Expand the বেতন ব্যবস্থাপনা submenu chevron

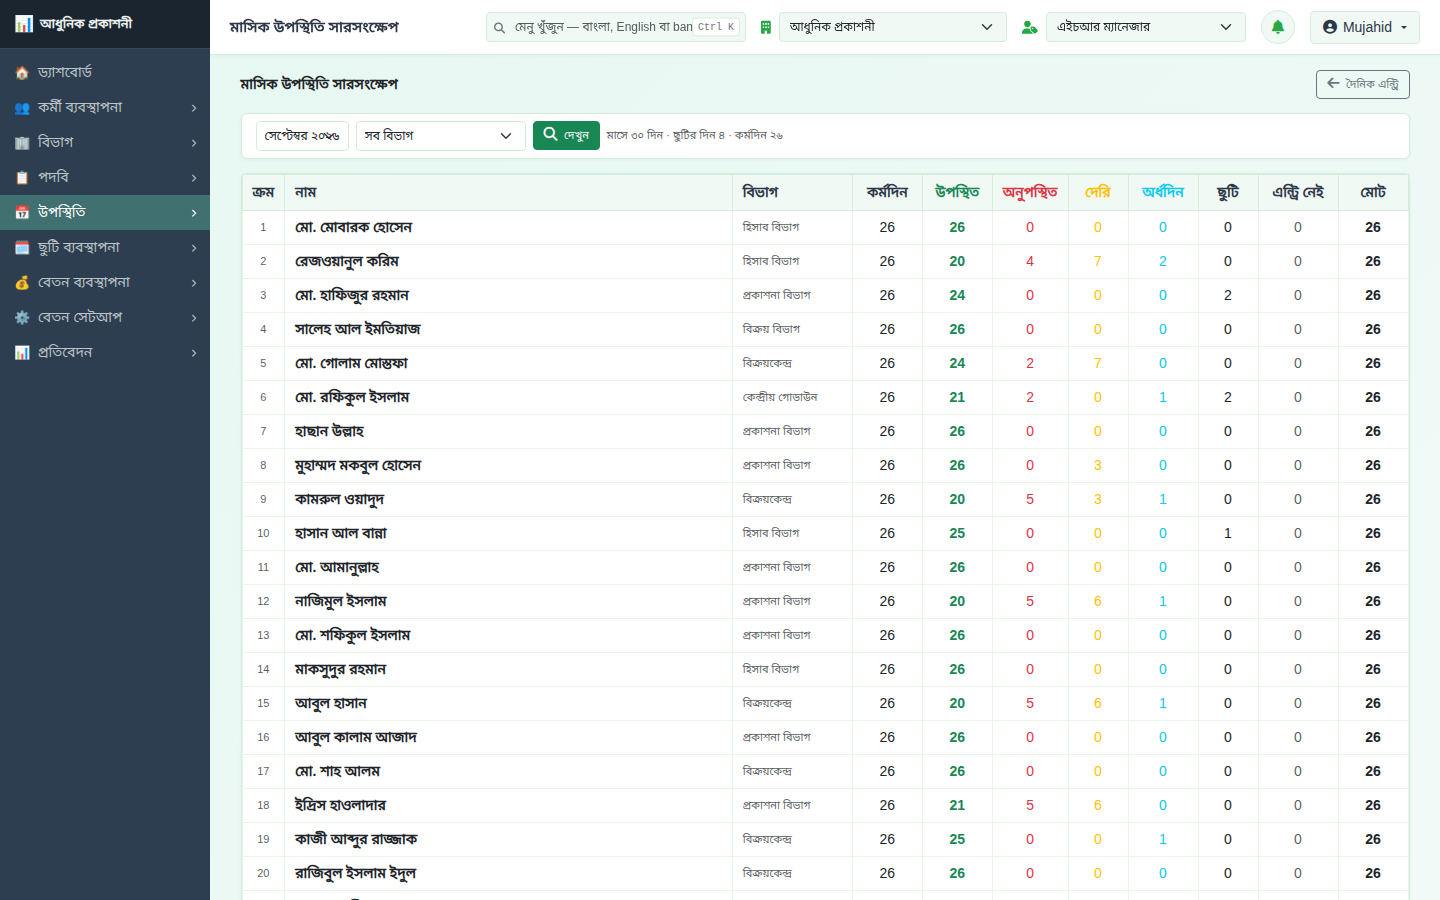coord(194,283)
